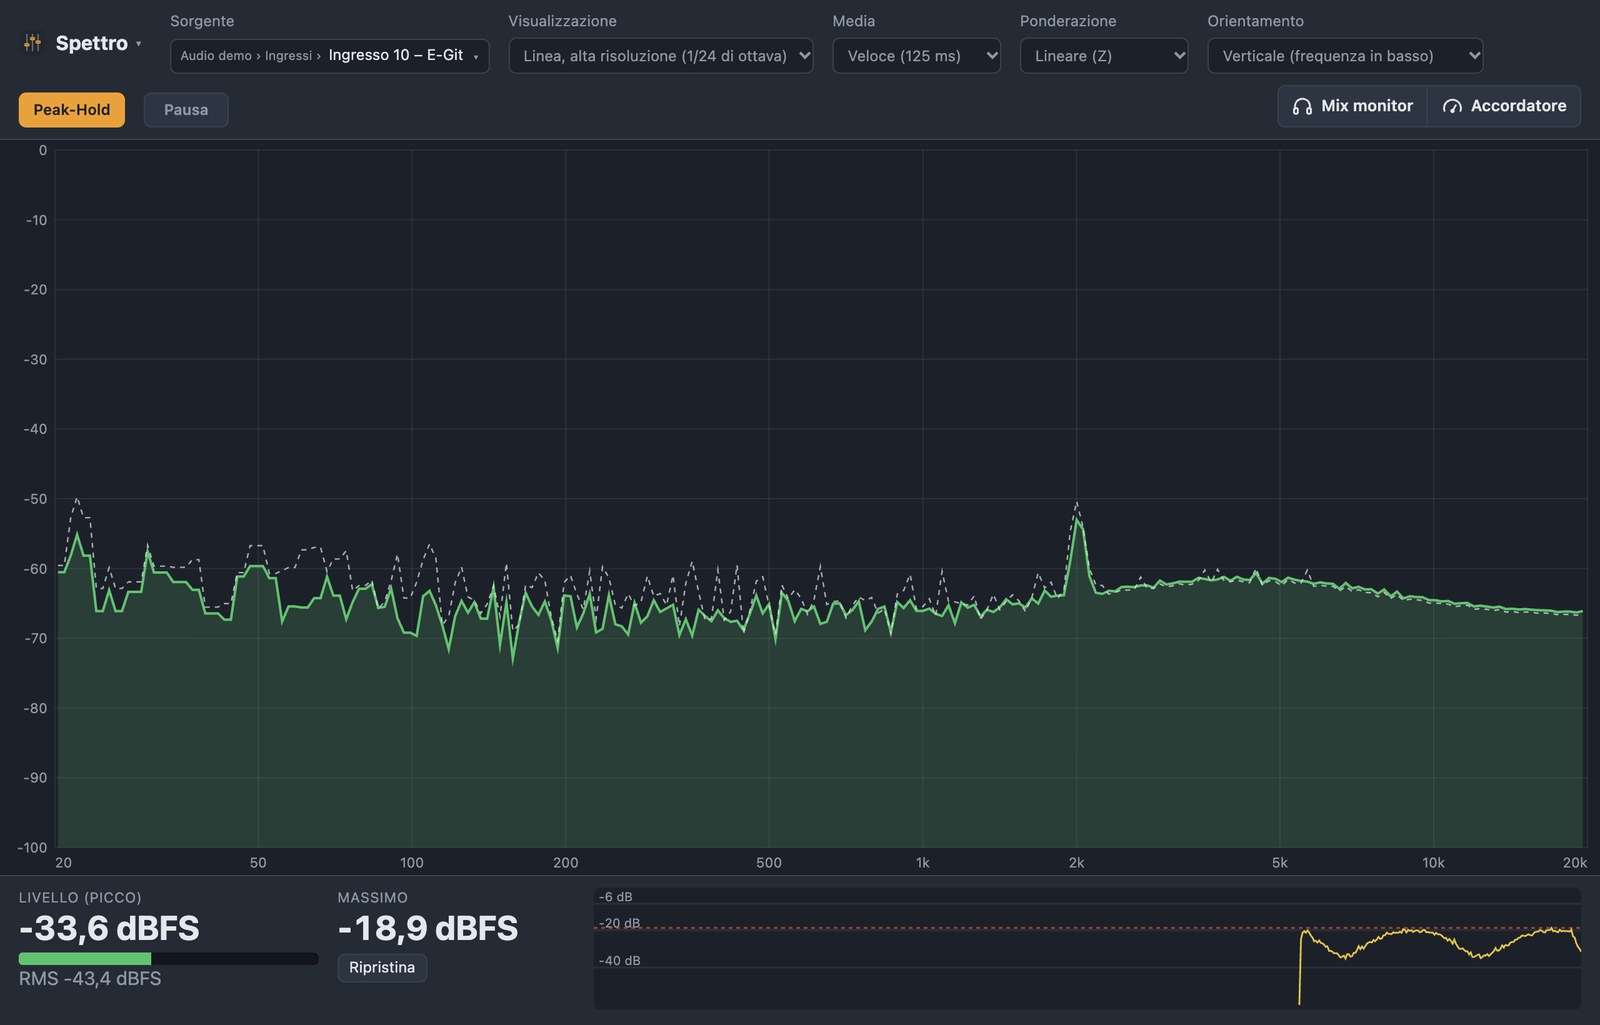Click the 2k spectrum peak in graph
The height and width of the screenshot is (1025, 1600).
point(1077,520)
